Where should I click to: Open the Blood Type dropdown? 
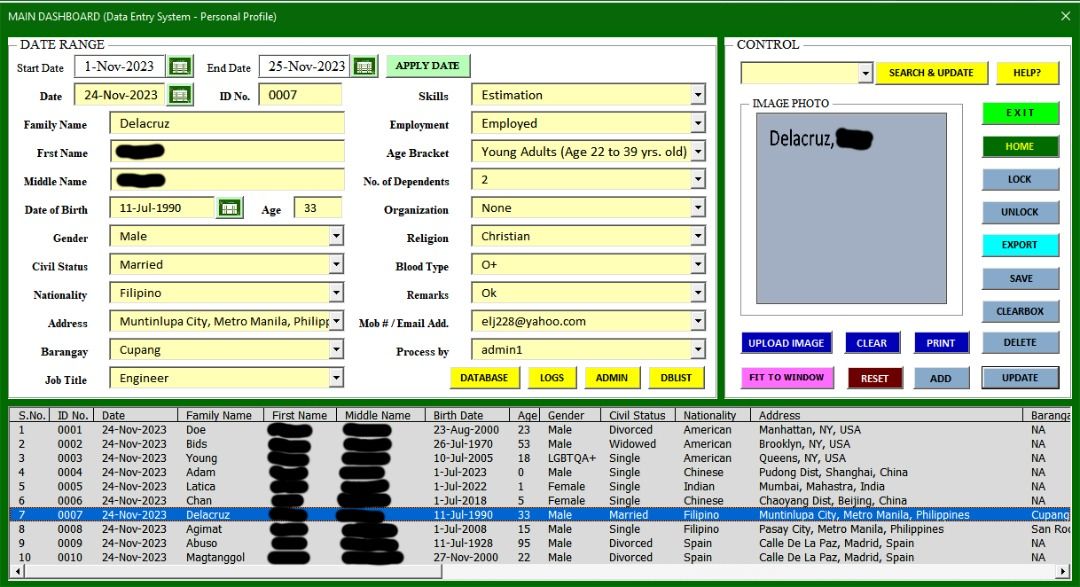click(699, 267)
